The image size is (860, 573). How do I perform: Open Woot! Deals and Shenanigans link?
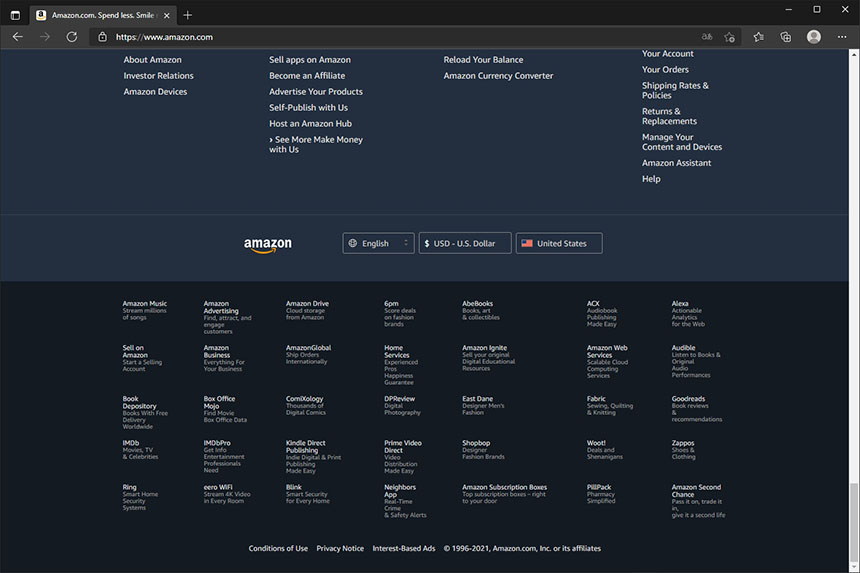[x=604, y=450]
